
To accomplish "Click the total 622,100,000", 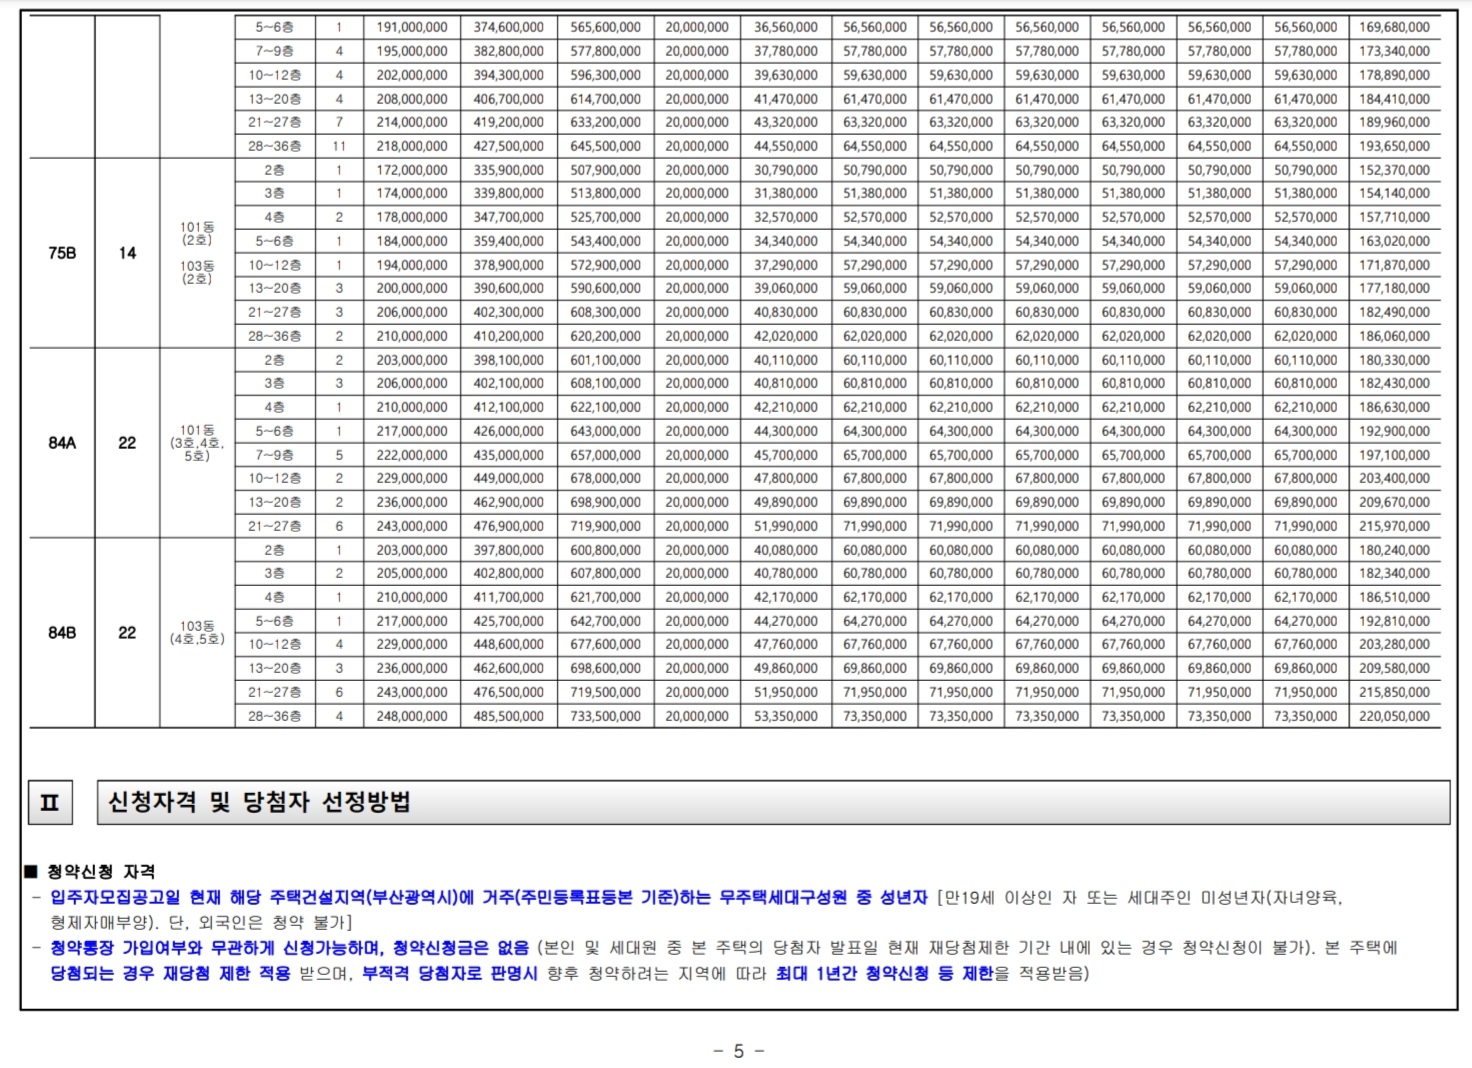I will point(605,407).
